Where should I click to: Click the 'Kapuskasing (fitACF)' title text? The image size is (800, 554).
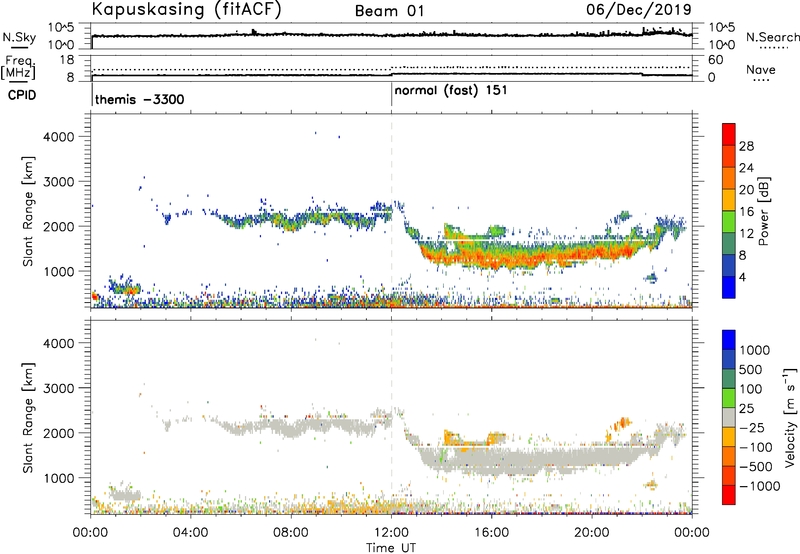tap(186, 10)
